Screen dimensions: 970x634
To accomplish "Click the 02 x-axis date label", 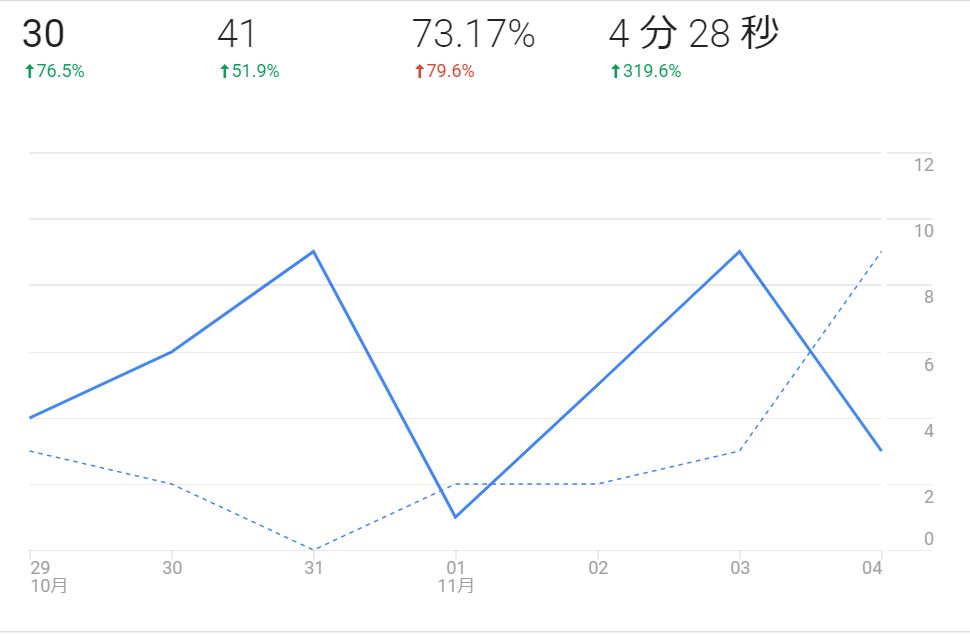I will click(597, 568).
